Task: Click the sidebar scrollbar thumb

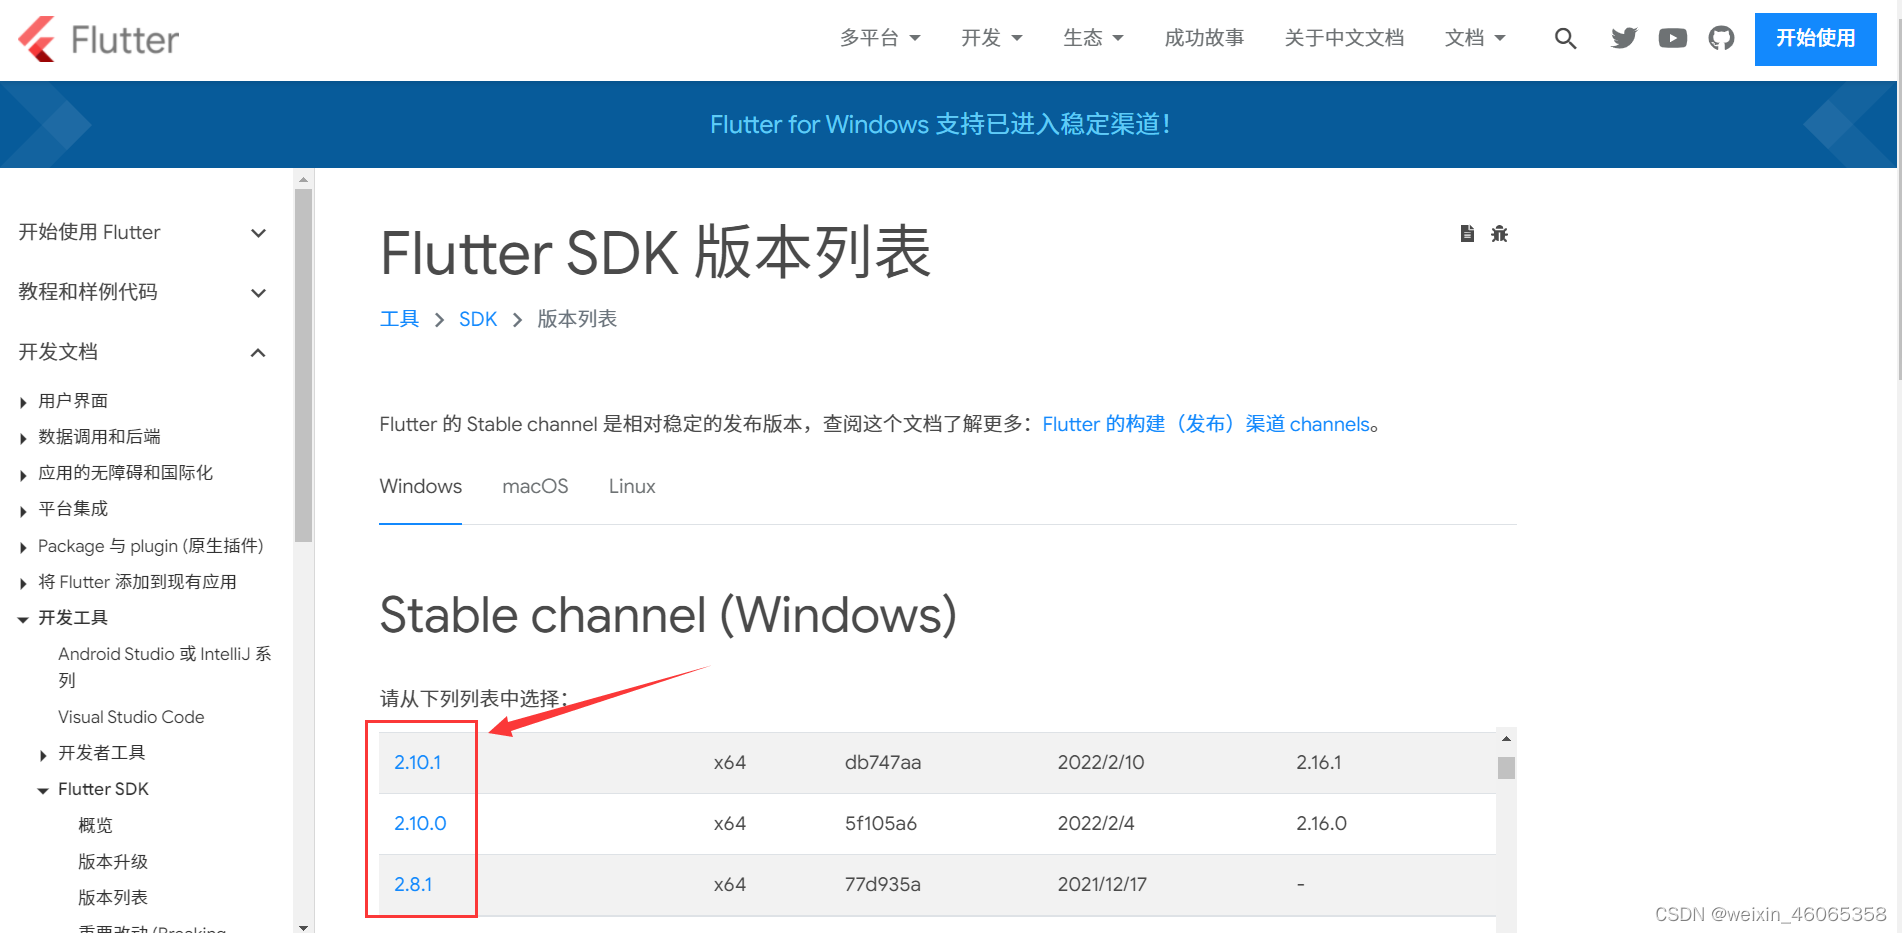Action: coord(304,365)
